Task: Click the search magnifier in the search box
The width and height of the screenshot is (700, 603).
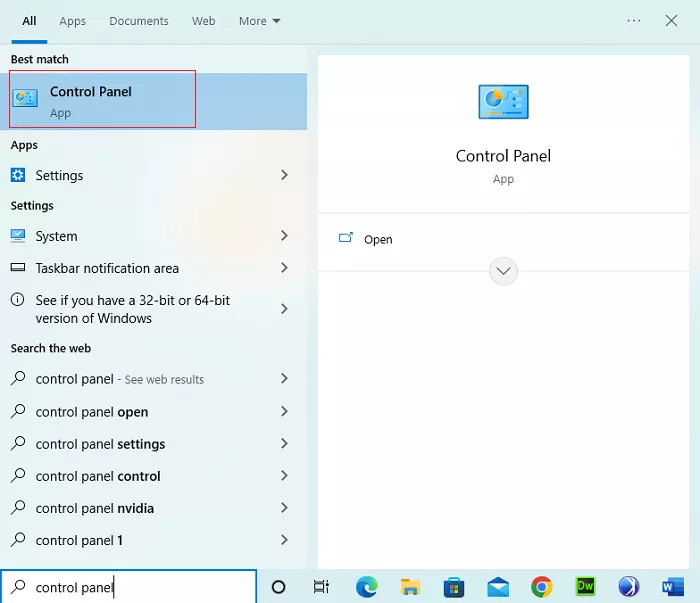Action: click(18, 586)
